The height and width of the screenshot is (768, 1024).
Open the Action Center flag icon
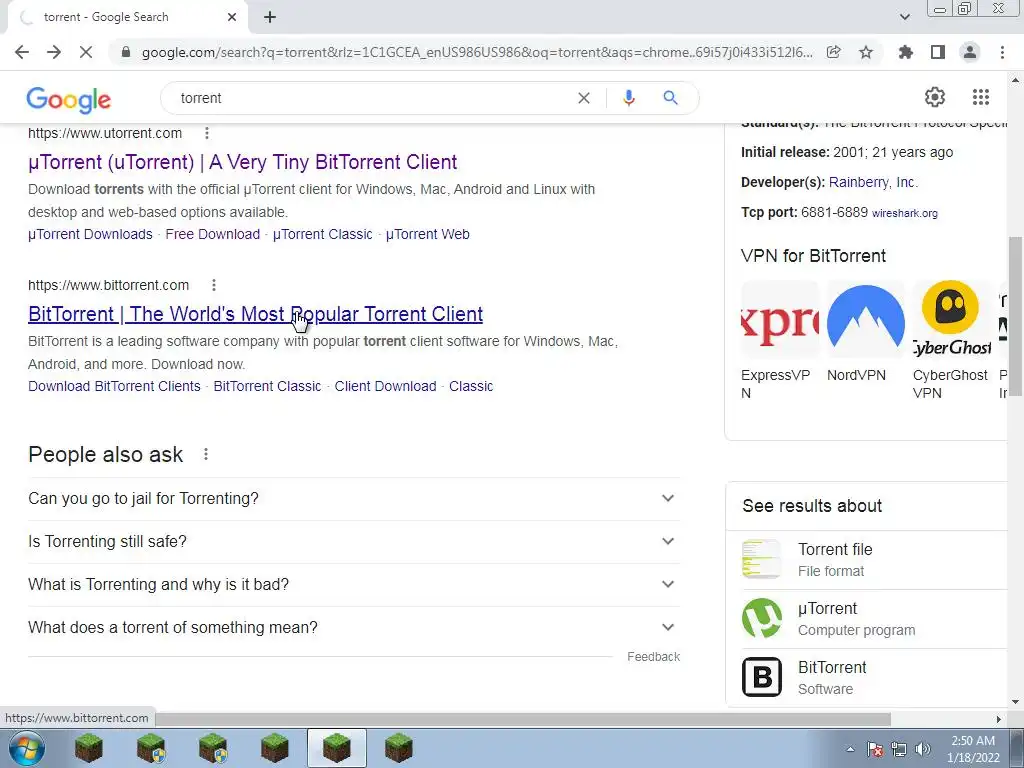[x=875, y=749]
